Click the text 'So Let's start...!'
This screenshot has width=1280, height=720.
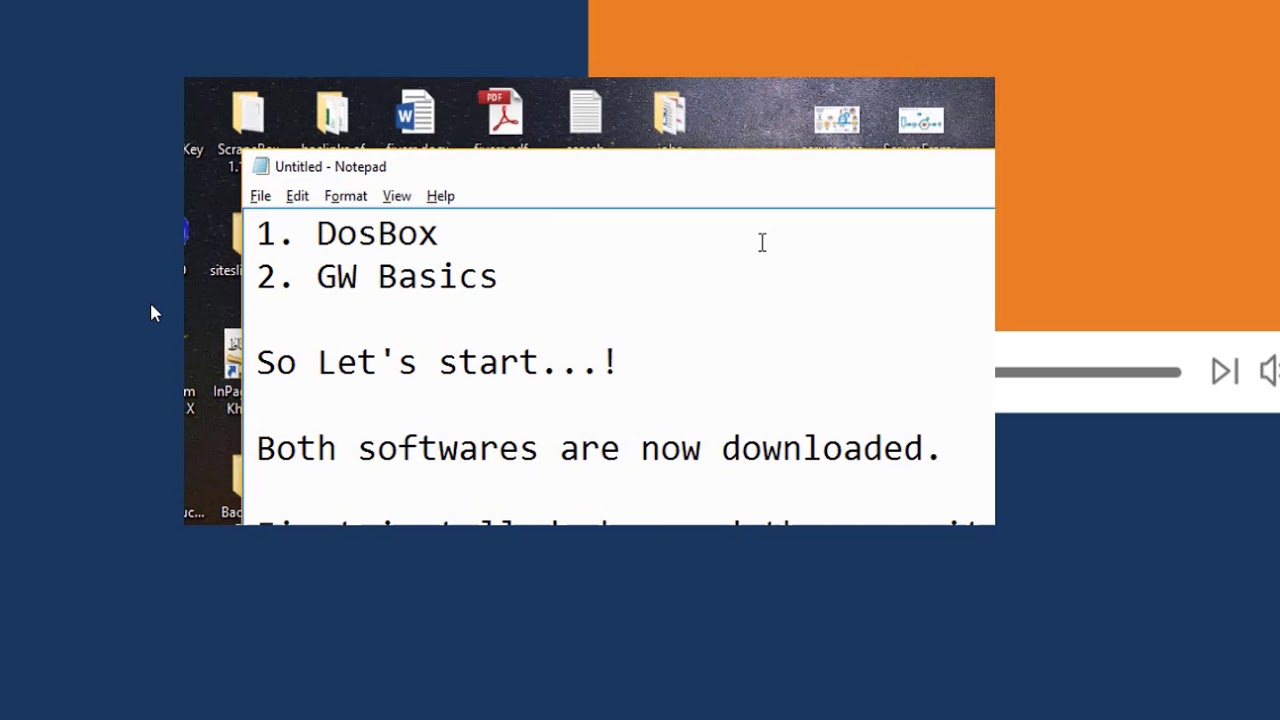tap(437, 363)
